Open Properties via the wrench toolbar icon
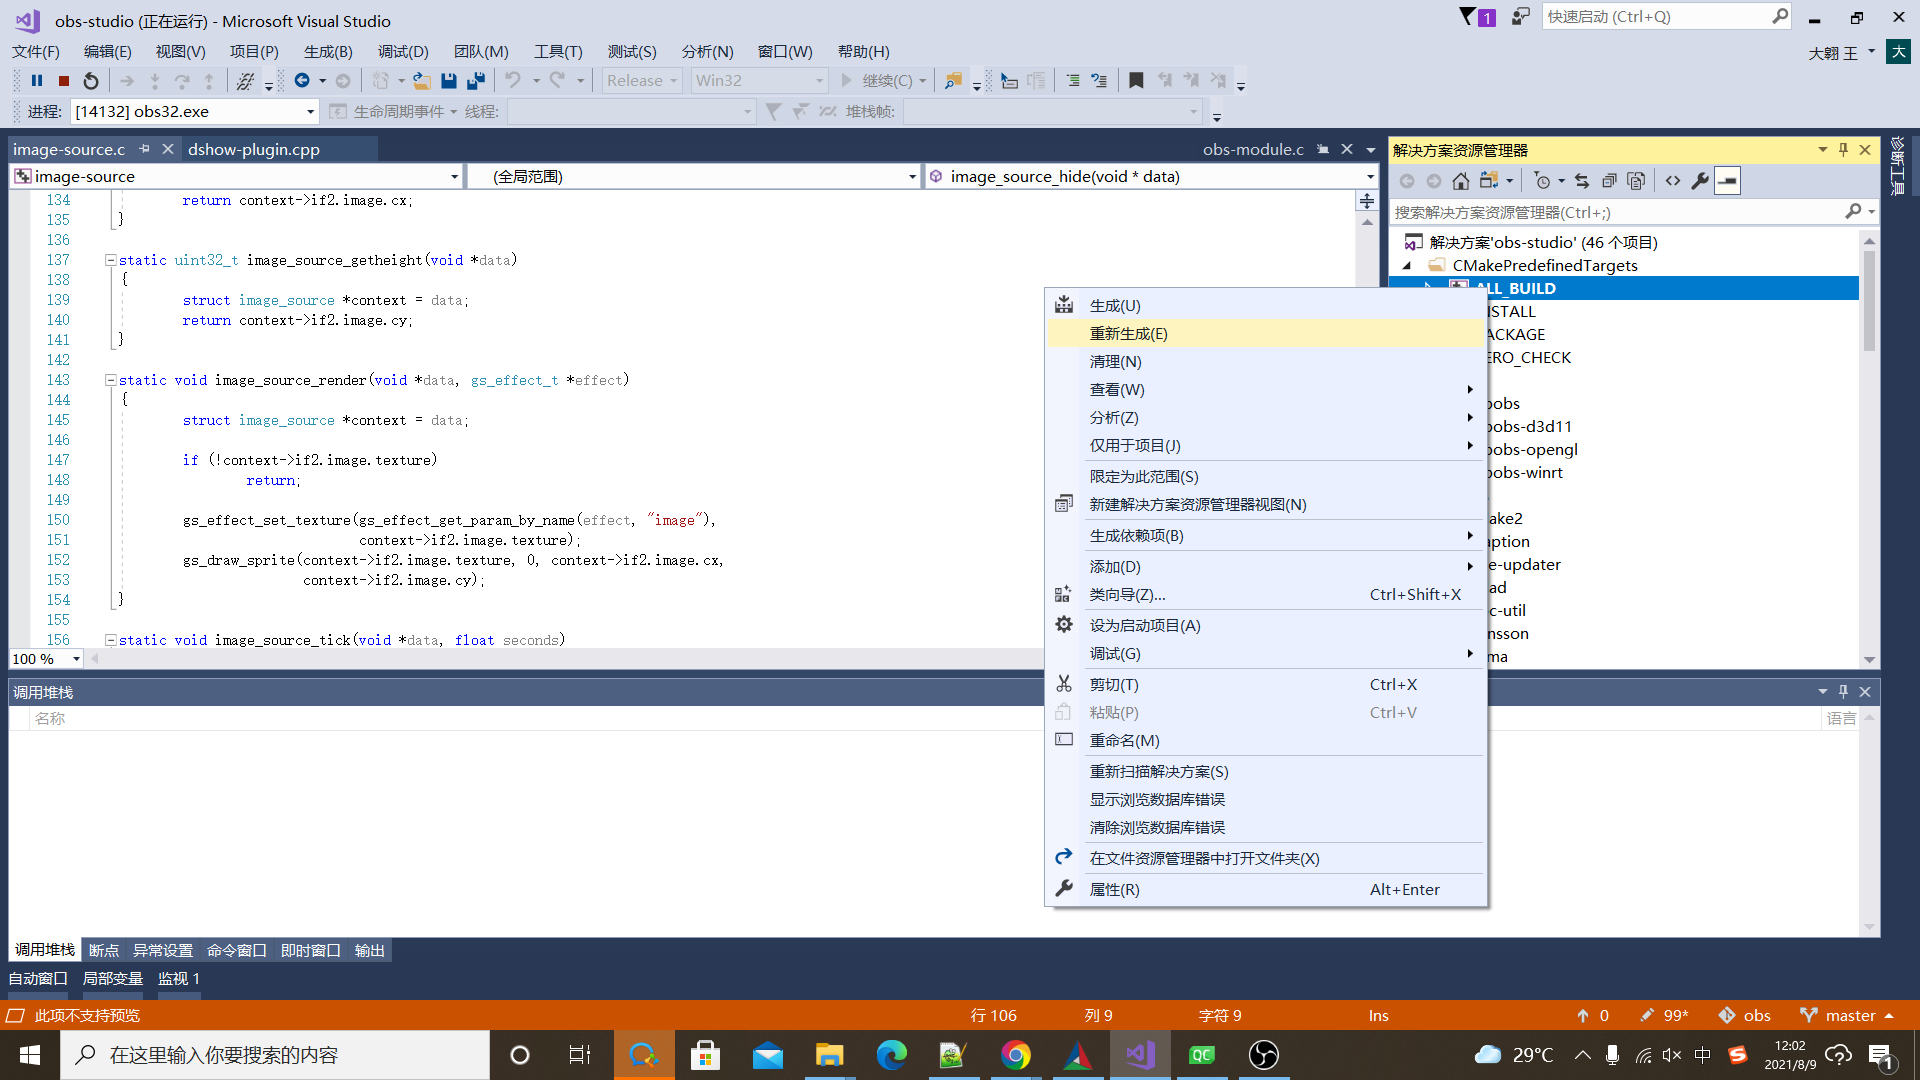1920x1080 pixels. 1700,181
